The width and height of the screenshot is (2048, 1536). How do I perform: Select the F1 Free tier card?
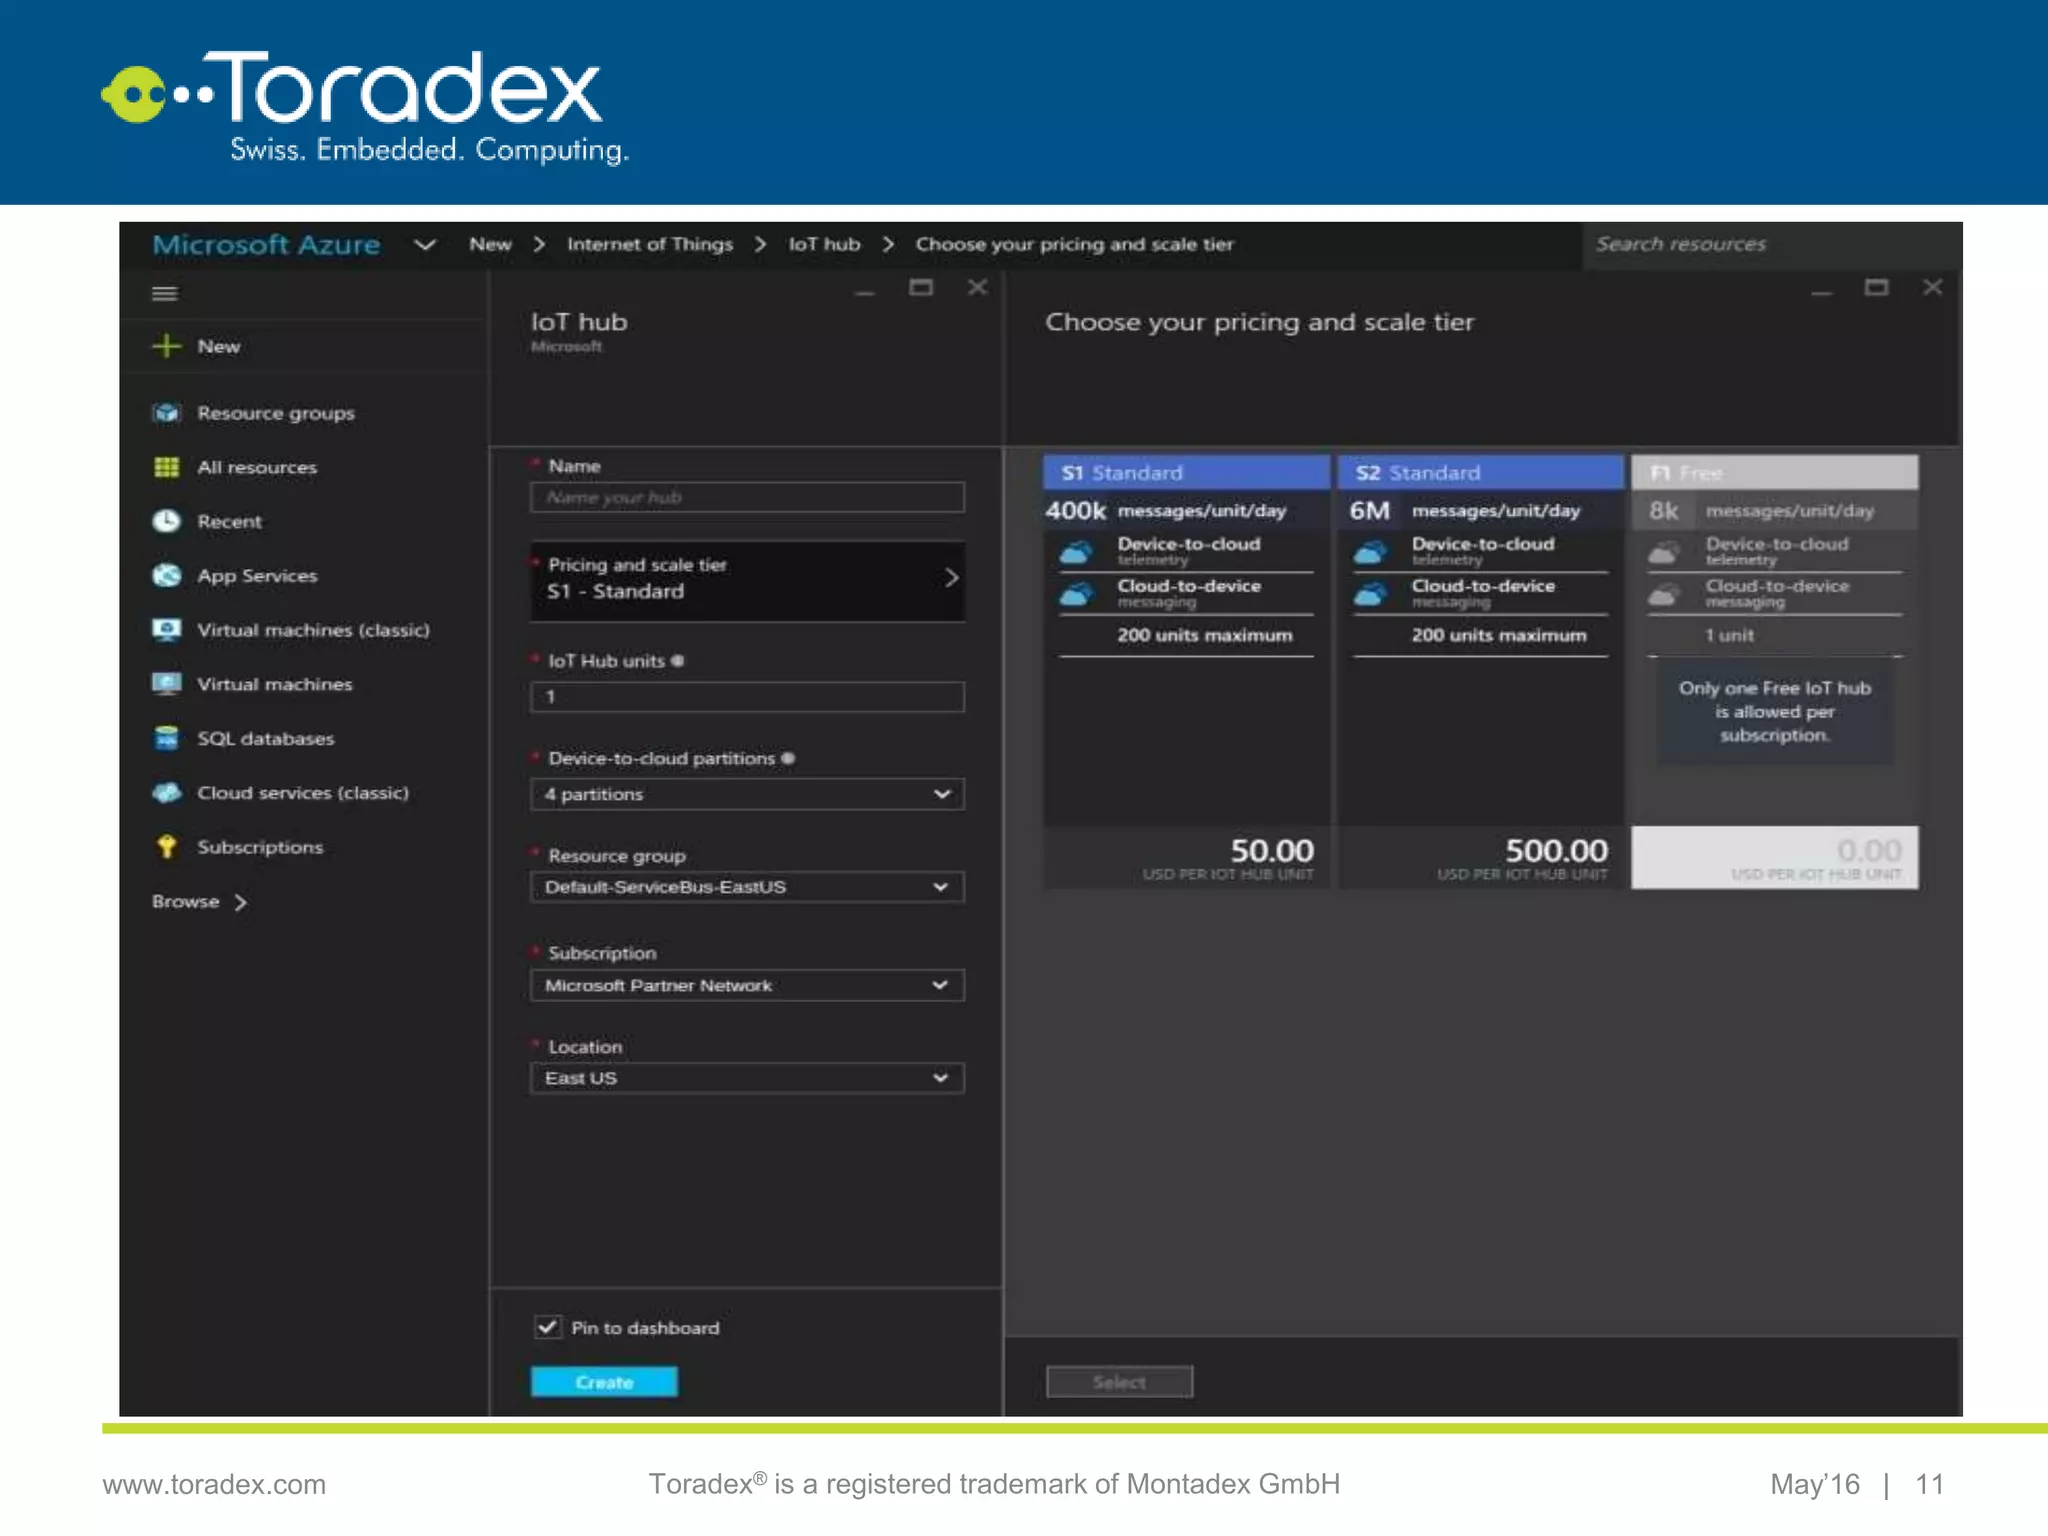(x=1774, y=671)
